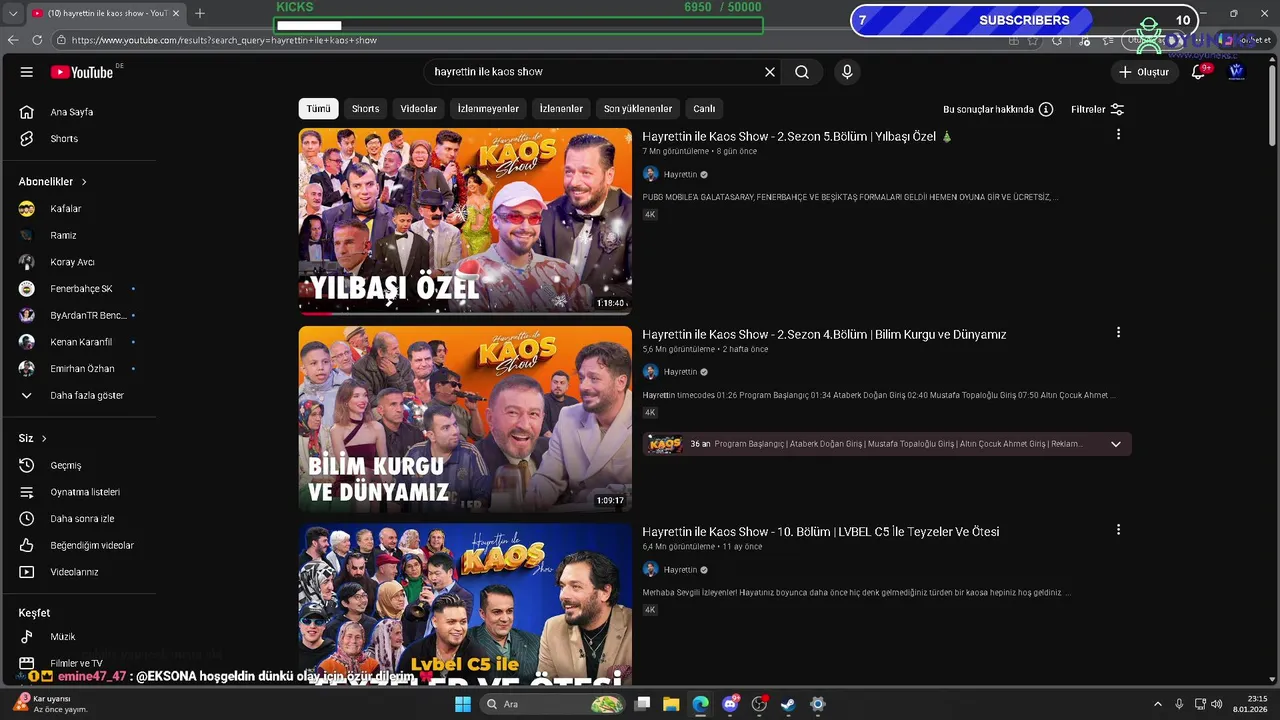Show hidden system tray icons
This screenshot has width=1280, height=720.
pyautogui.click(x=1158, y=704)
